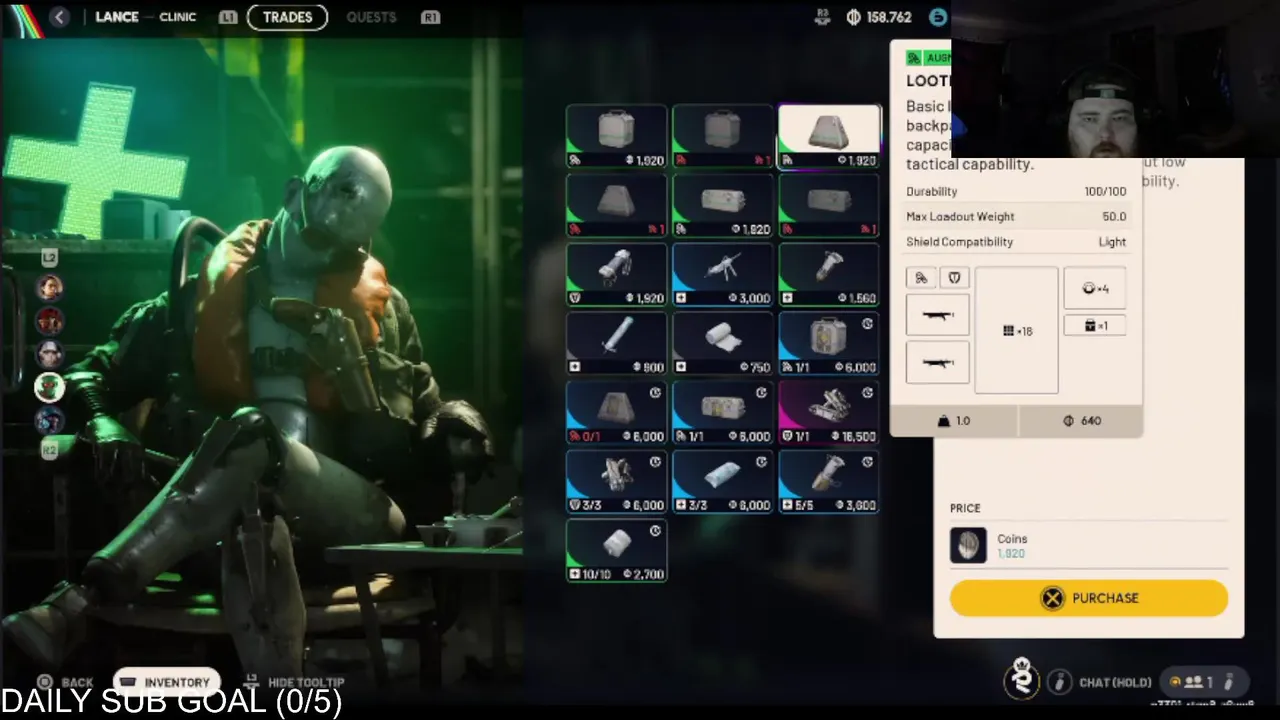
Task: Select the 10/10 item priced 2,700
Action: [617, 551]
